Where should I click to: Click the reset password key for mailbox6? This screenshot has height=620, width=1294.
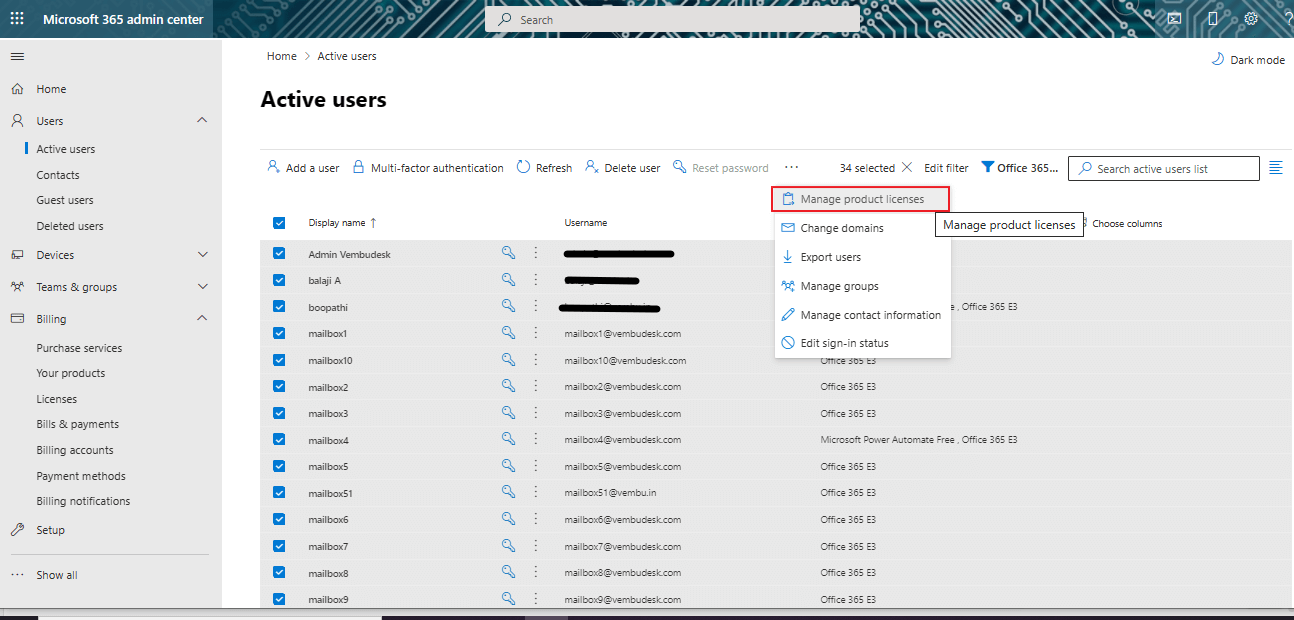[508, 519]
